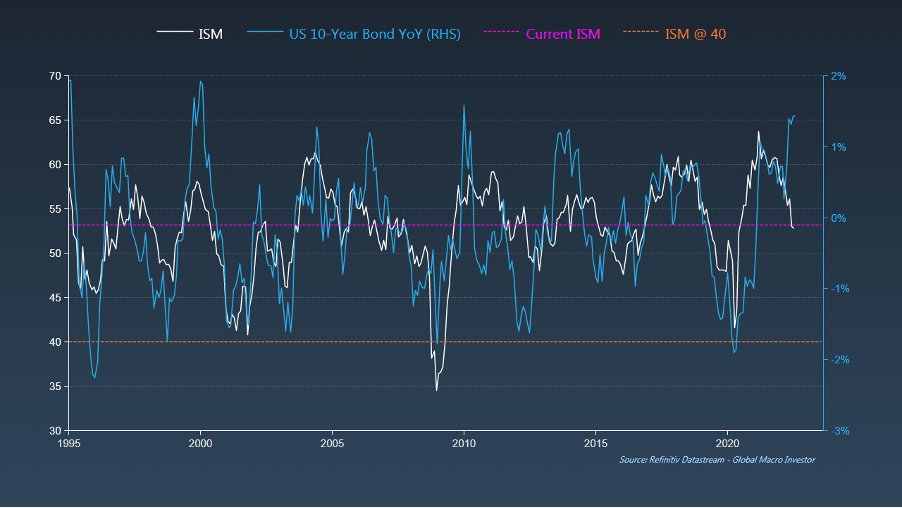The height and width of the screenshot is (508, 902).
Task: Click the 1995 x-axis year label
Action: [x=69, y=442]
